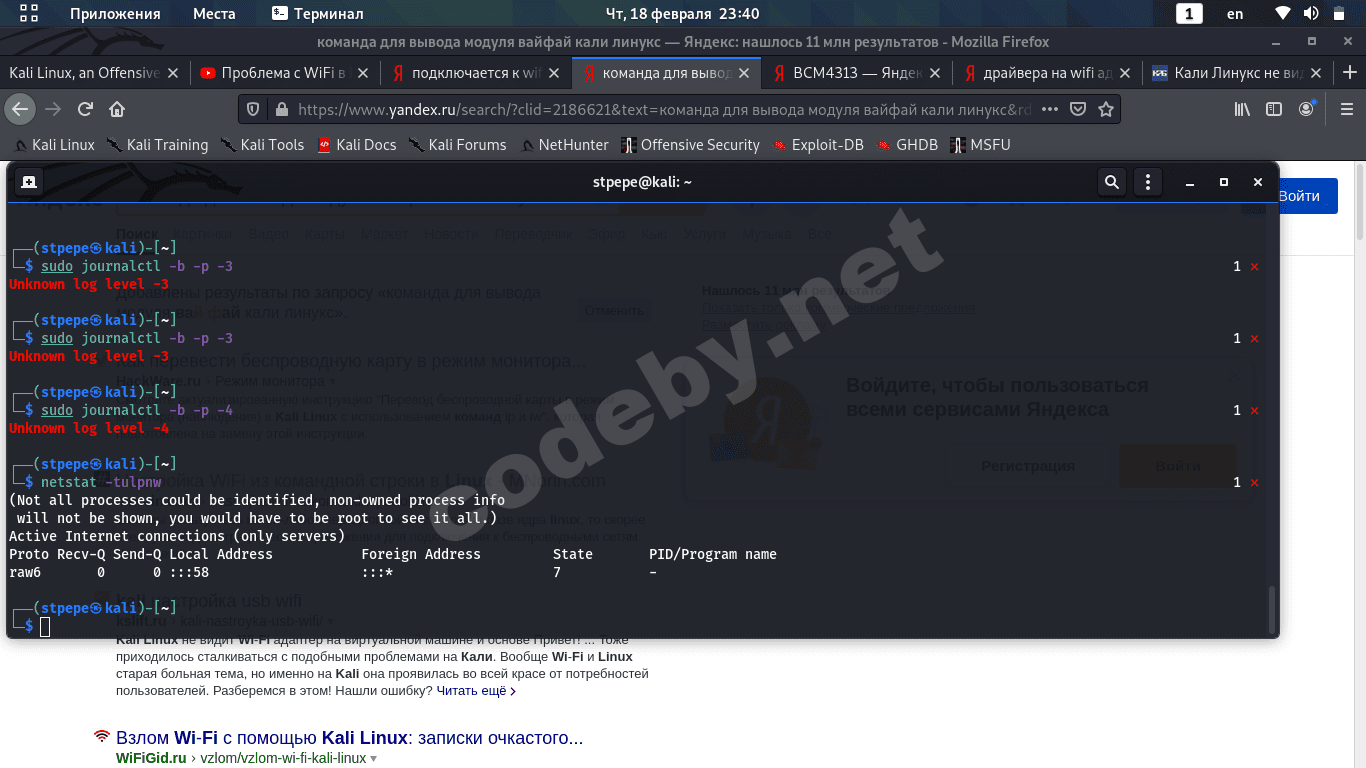Open the Kali Tools bookmark
1366x768 pixels.
click(x=263, y=145)
